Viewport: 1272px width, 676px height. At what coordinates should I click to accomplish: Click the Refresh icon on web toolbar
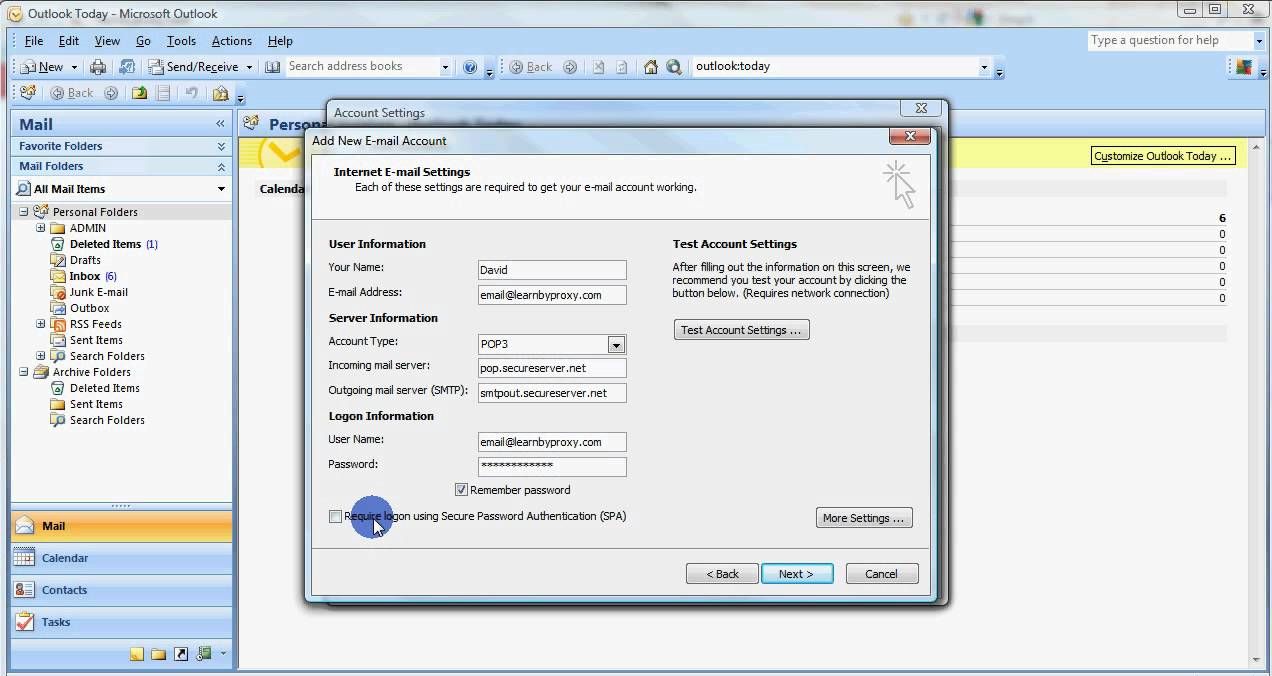[x=621, y=67]
